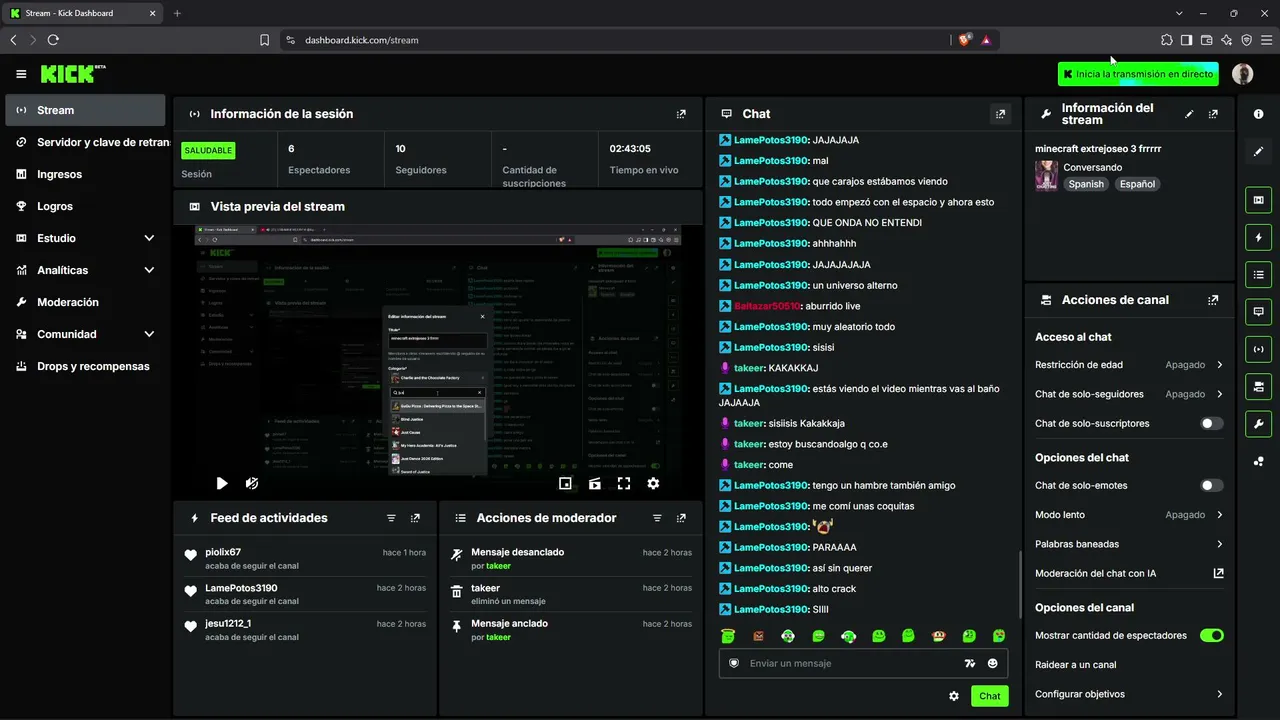The height and width of the screenshot is (720, 1280).
Task: Click the Kick logo
Action: 73,74
